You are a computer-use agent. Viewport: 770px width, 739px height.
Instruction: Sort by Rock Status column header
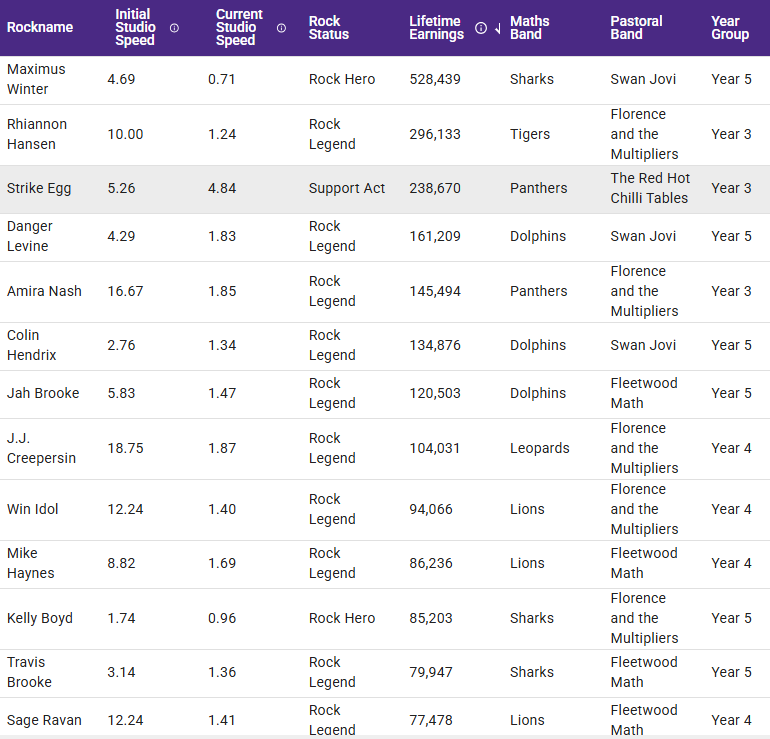point(329,28)
